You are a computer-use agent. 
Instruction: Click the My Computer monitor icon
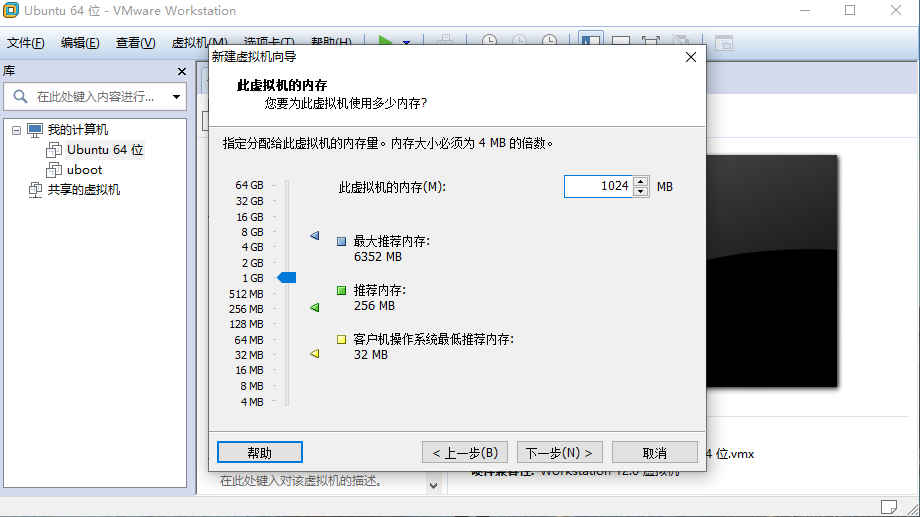pyautogui.click(x=35, y=130)
